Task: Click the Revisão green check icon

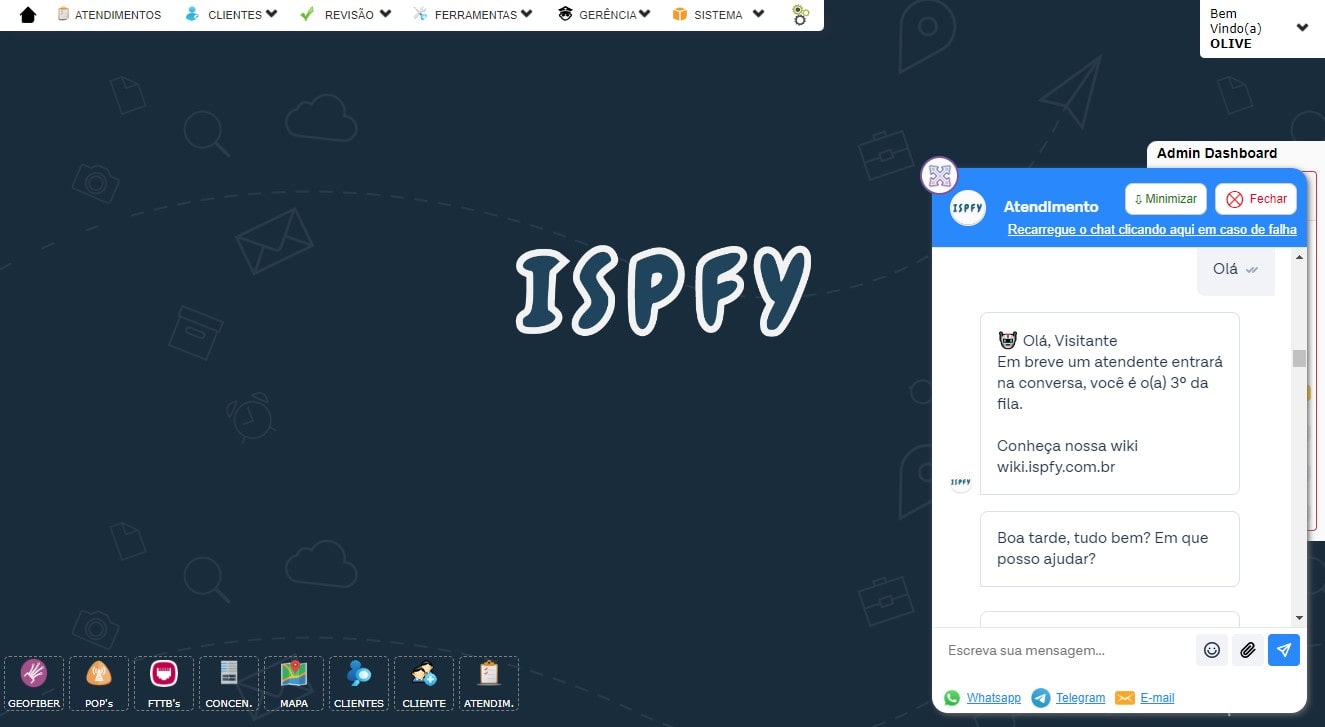Action: point(307,14)
